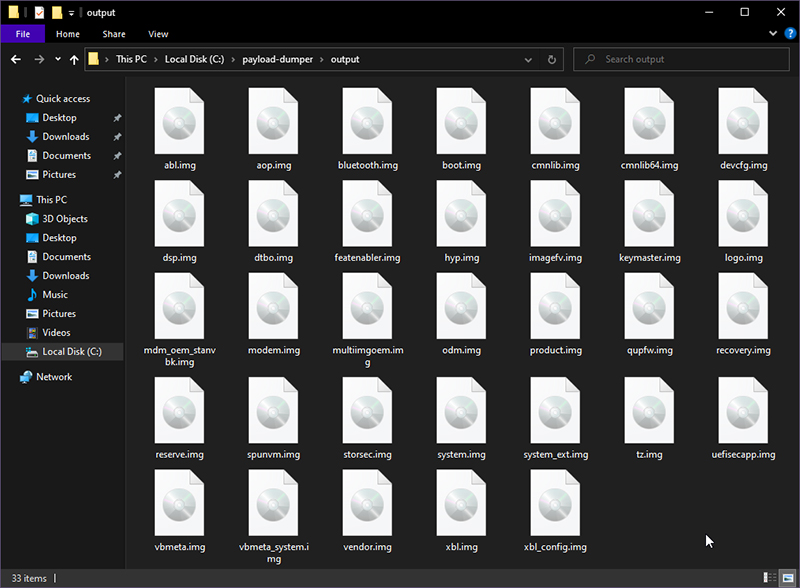Viewport: 800px width, 588px height.
Task: Select the boot.img file
Action: pyautogui.click(x=461, y=122)
